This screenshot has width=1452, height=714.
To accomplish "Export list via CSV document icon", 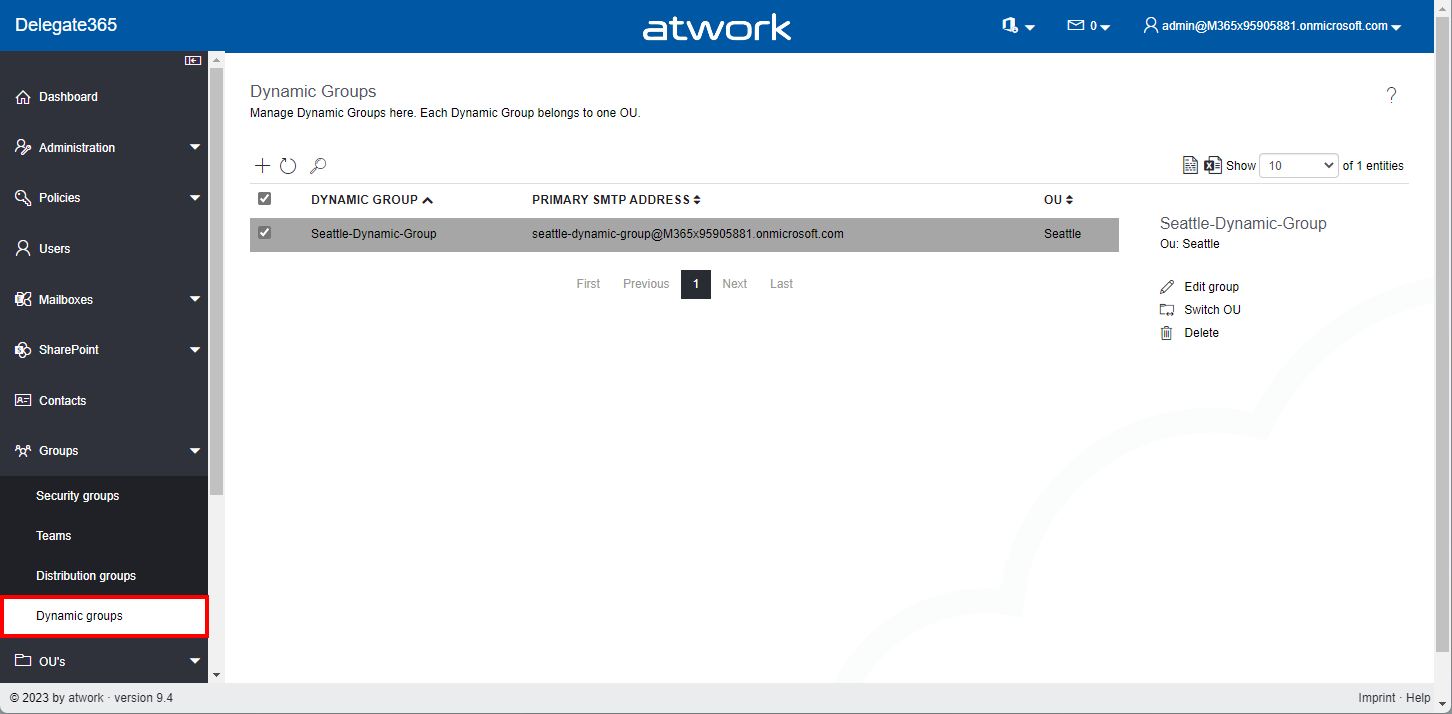I will (1190, 166).
